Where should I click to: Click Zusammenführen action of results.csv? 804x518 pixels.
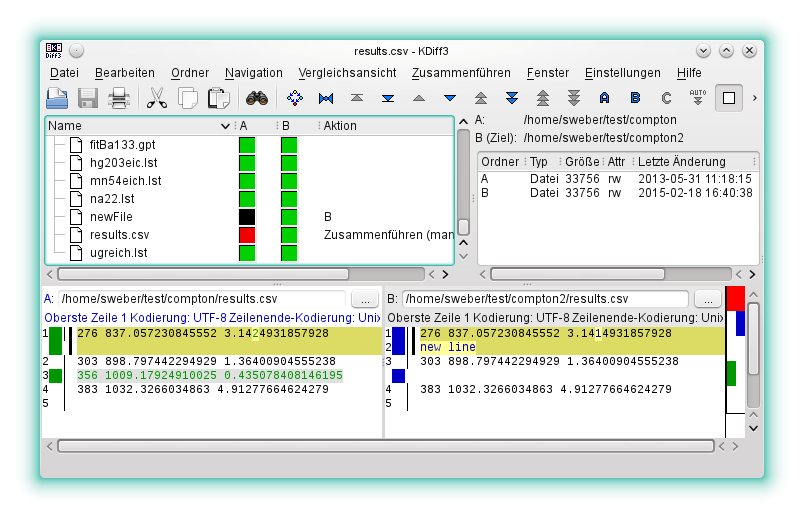(x=388, y=234)
